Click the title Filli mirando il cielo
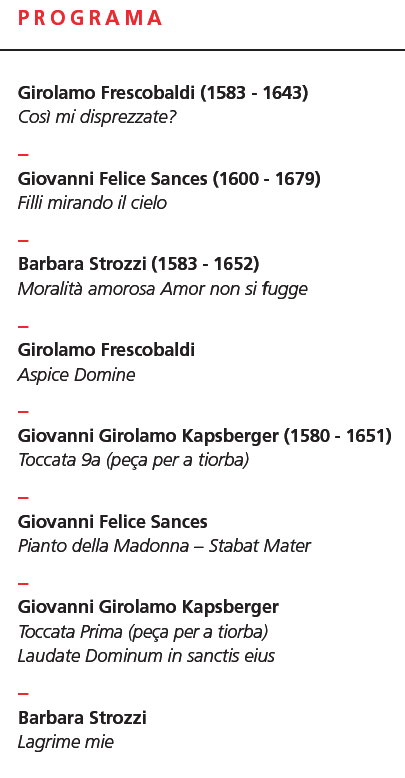 (92, 203)
